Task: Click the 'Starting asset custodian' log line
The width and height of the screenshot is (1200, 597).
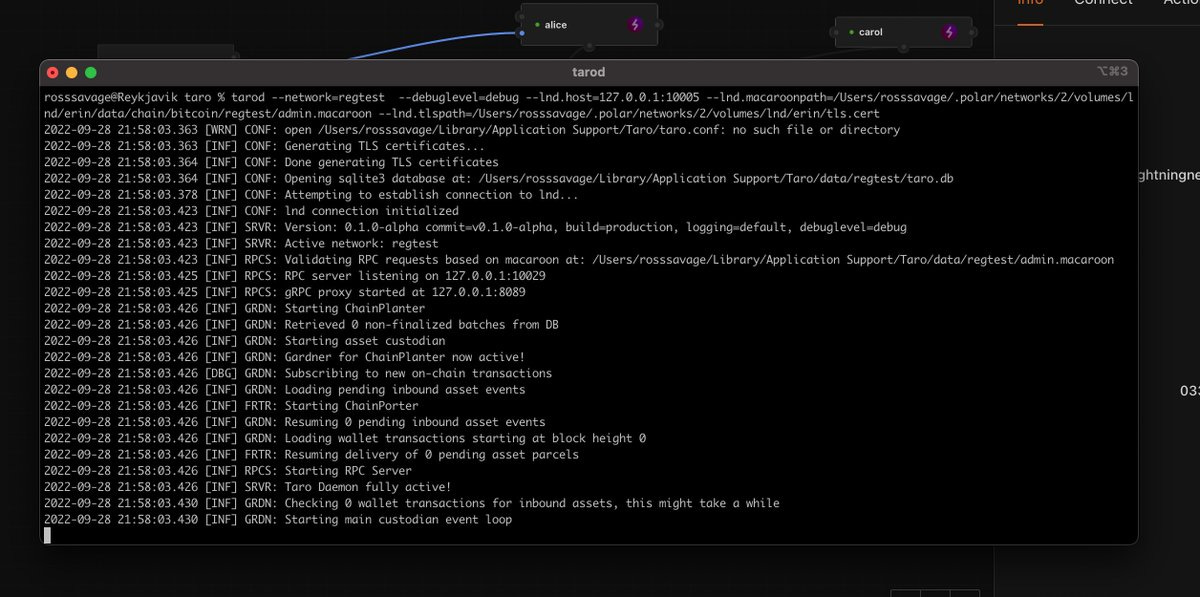Action: [x=245, y=341]
